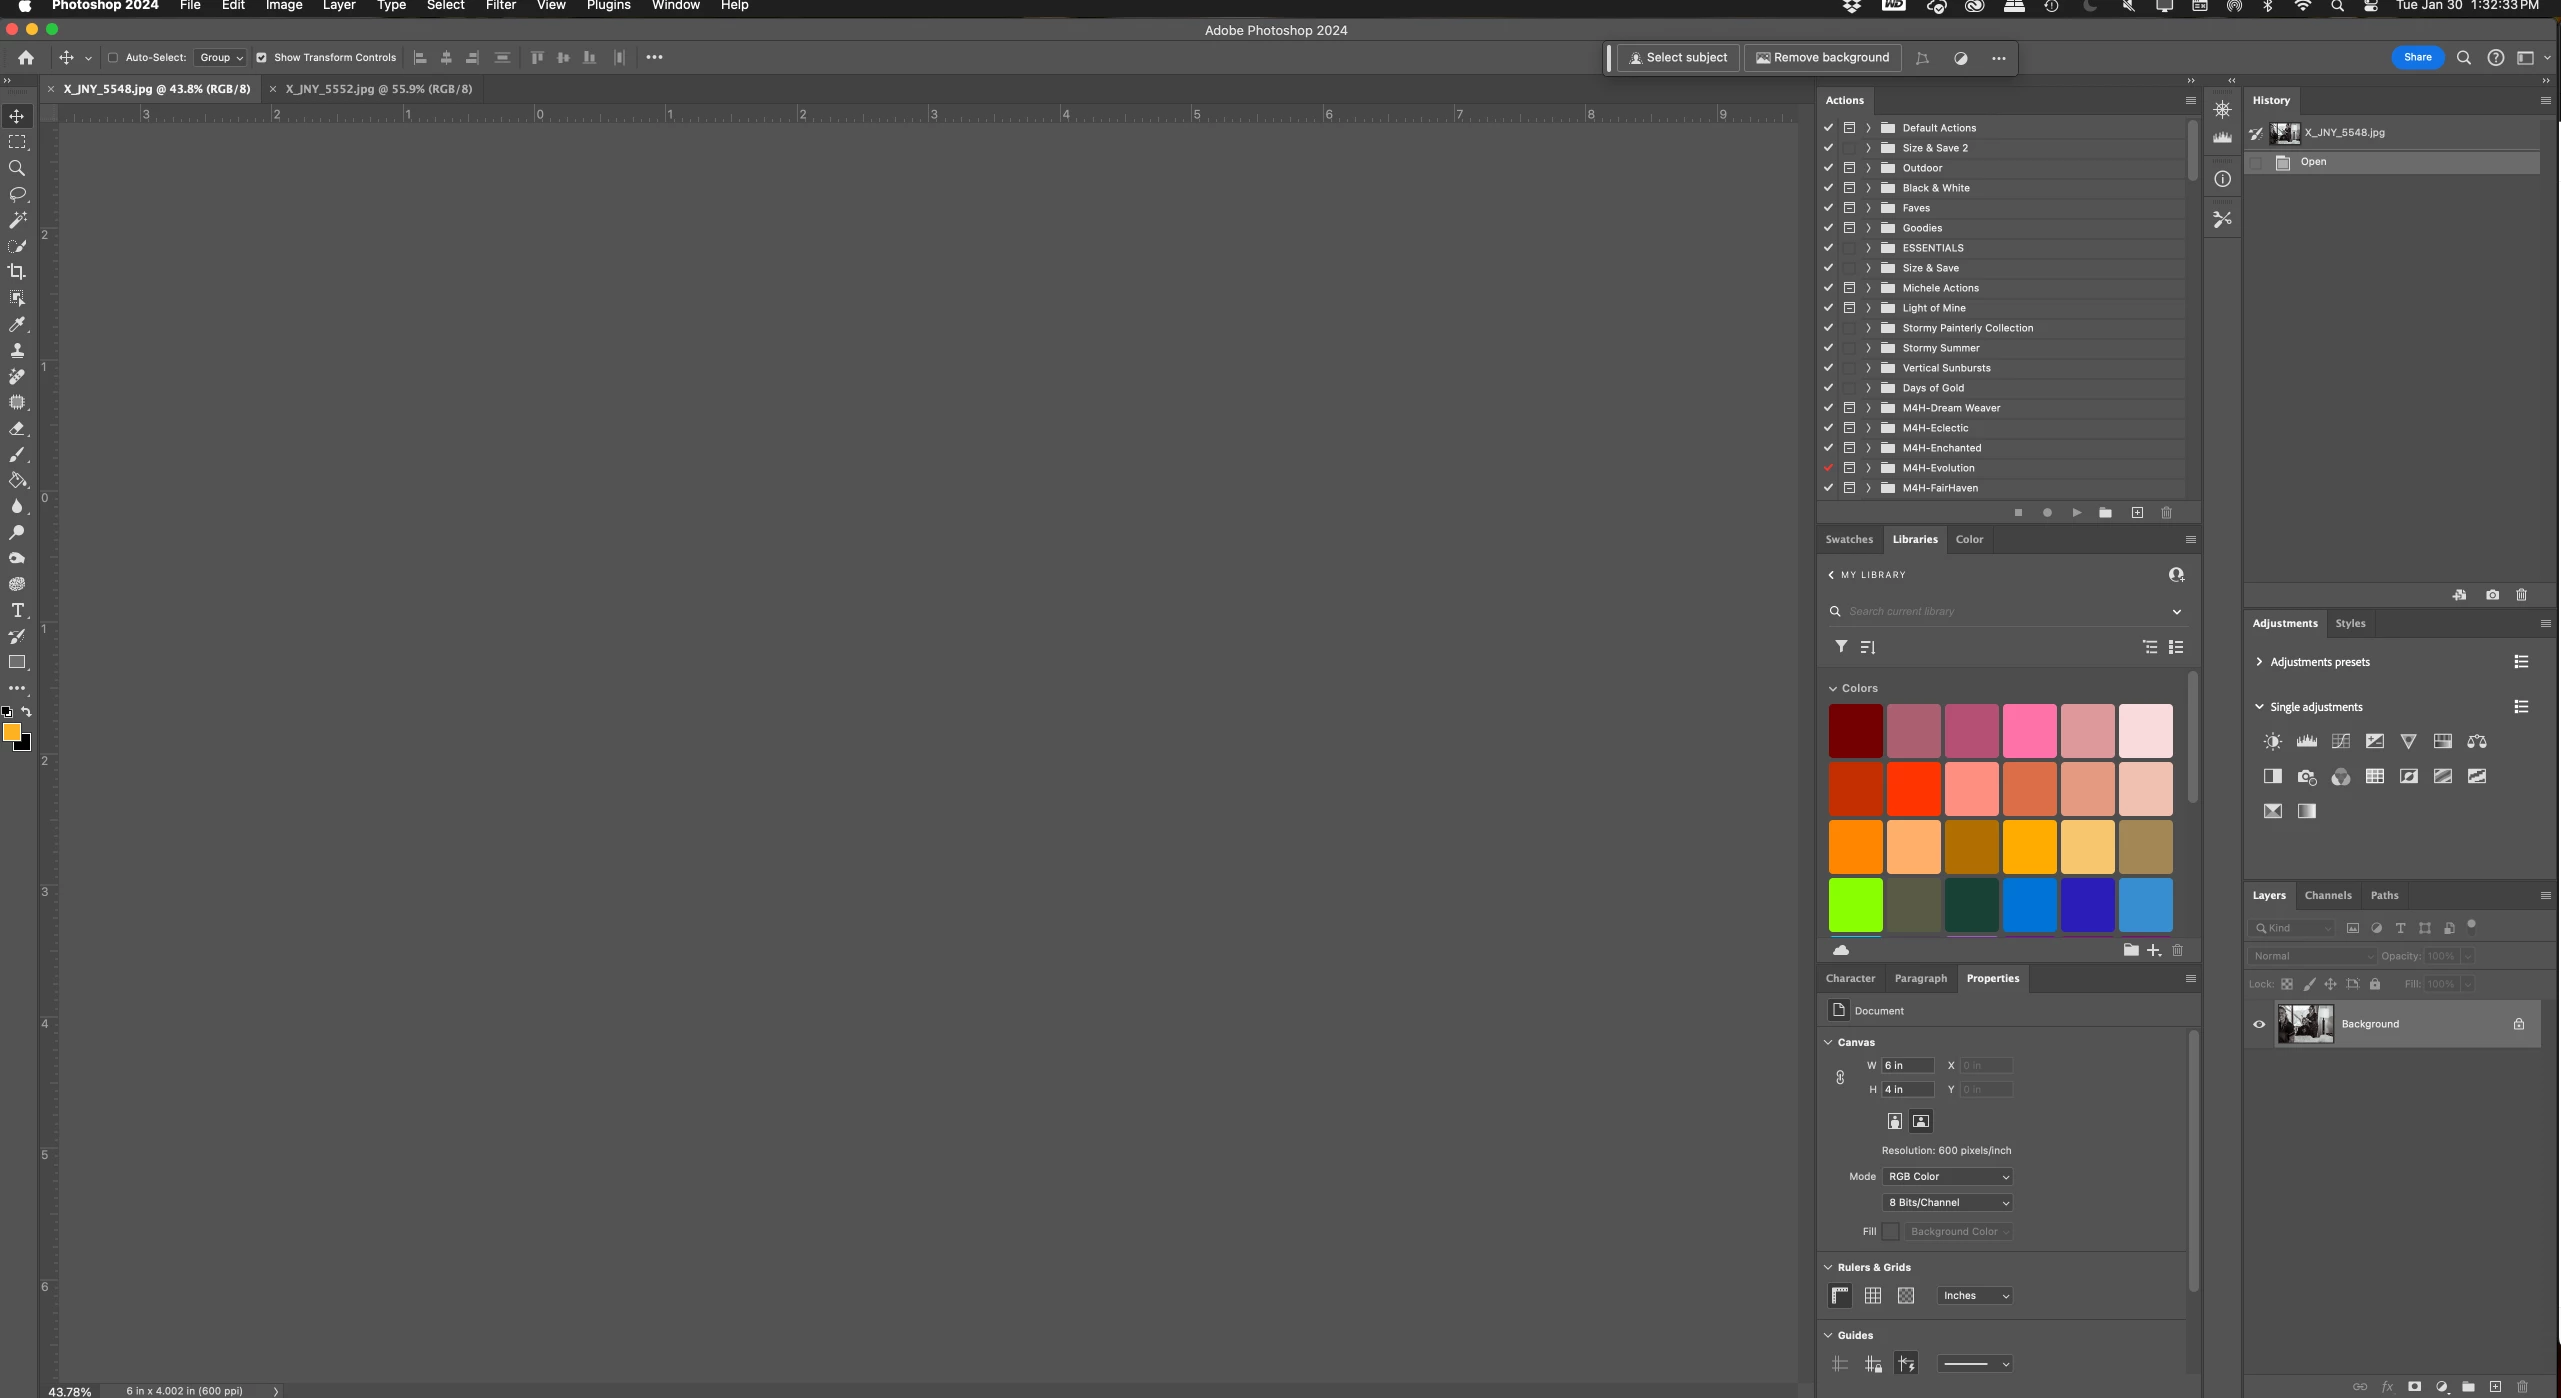Click the play action button
This screenshot has height=1398, width=2561.
[x=2076, y=513]
